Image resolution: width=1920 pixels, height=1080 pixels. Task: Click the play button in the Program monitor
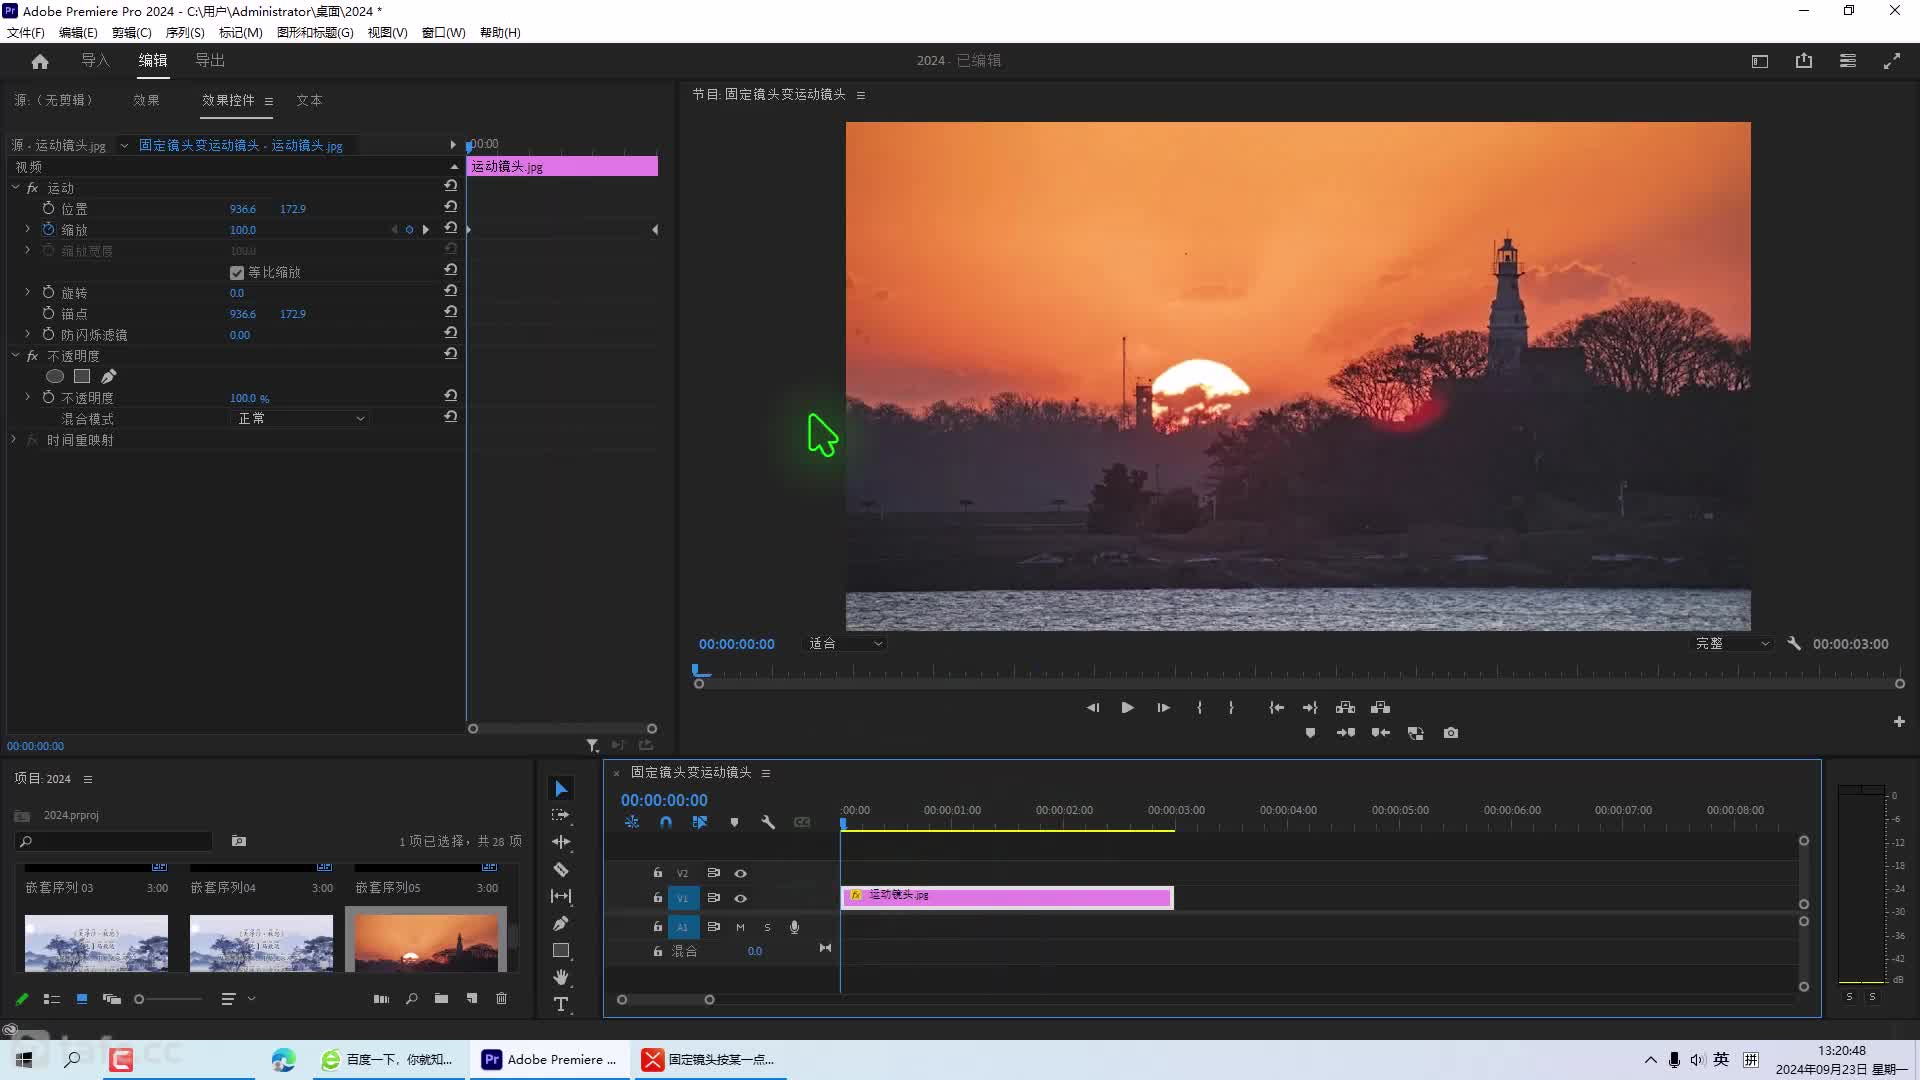coord(1127,707)
